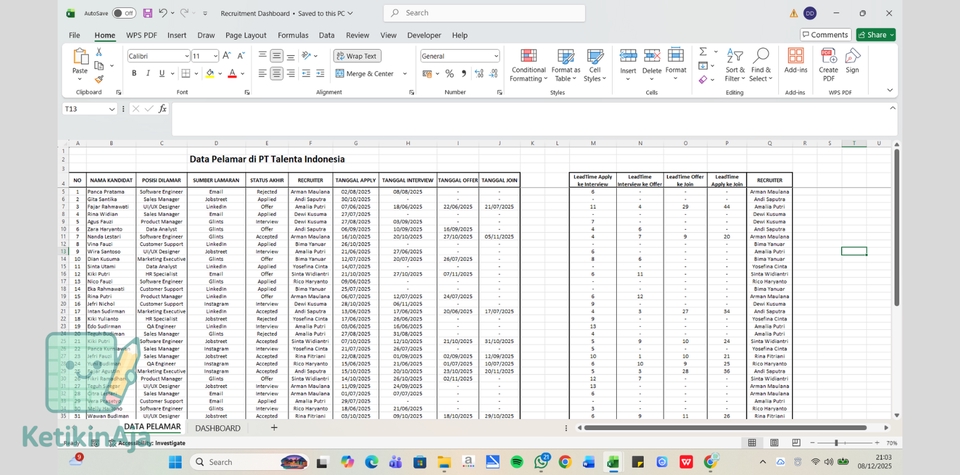
Task: Click the Decrease Font Size icon
Action: (x=240, y=56)
